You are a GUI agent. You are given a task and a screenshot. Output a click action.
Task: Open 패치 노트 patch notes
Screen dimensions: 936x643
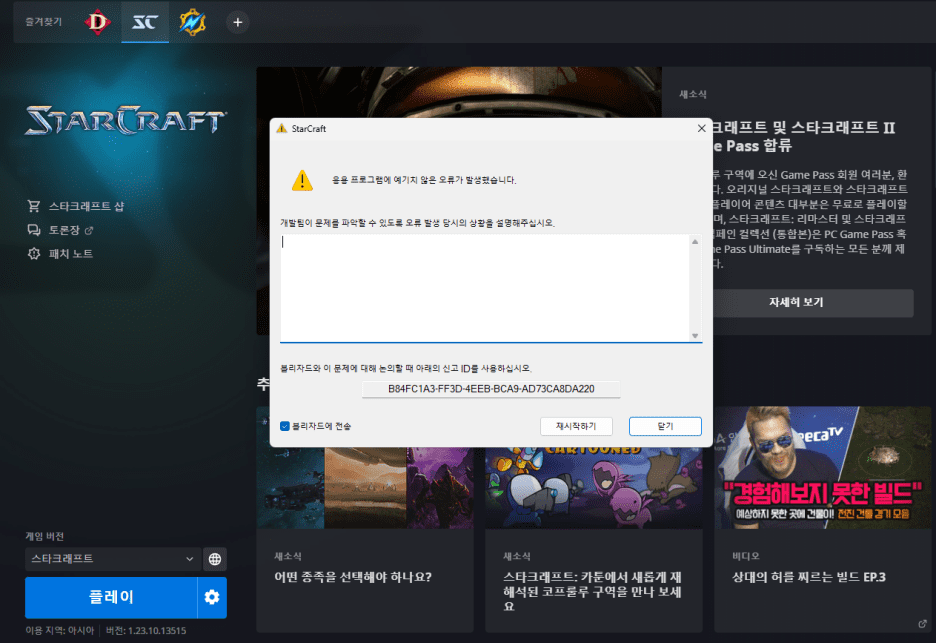[71, 254]
